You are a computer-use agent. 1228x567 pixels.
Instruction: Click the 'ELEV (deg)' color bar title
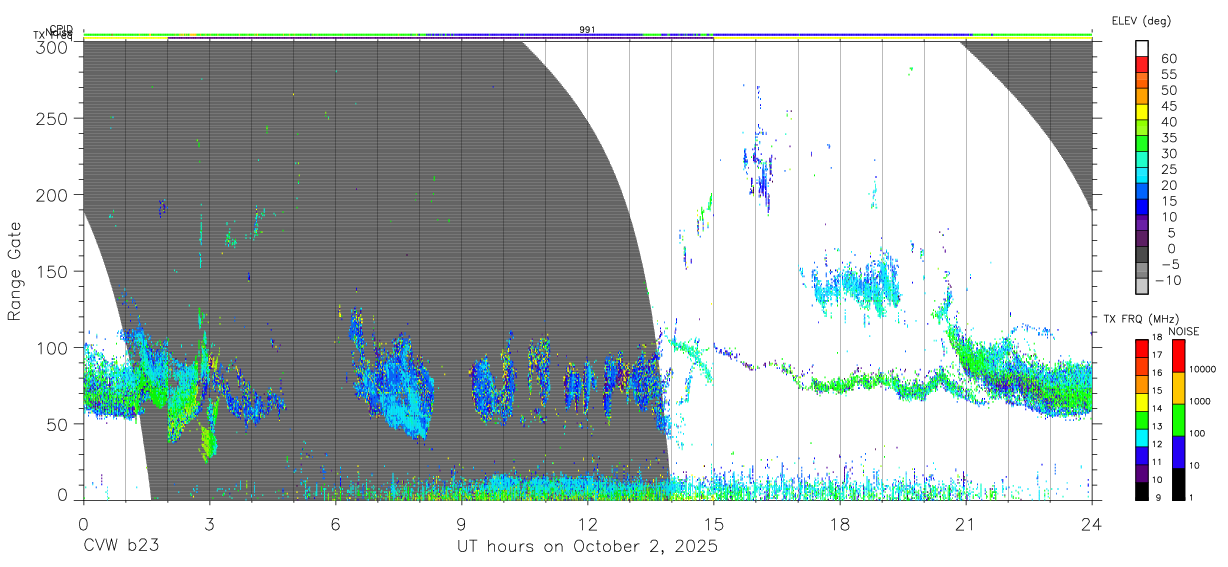[x=1143, y=20]
